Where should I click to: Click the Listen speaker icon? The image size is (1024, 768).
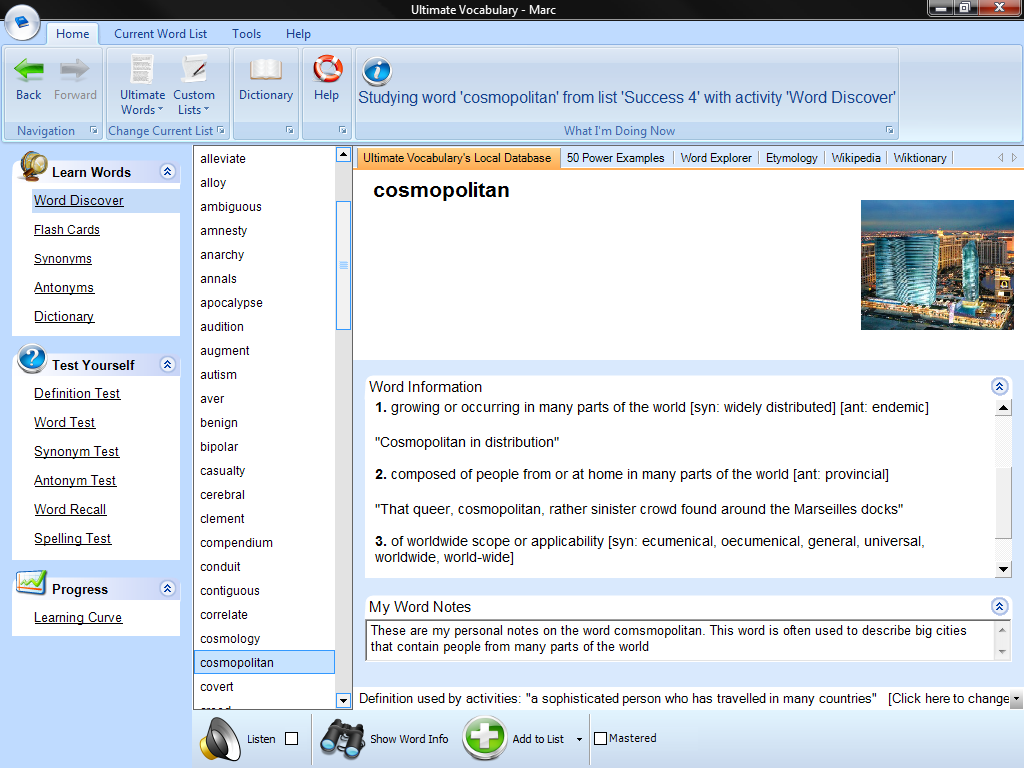pos(220,739)
